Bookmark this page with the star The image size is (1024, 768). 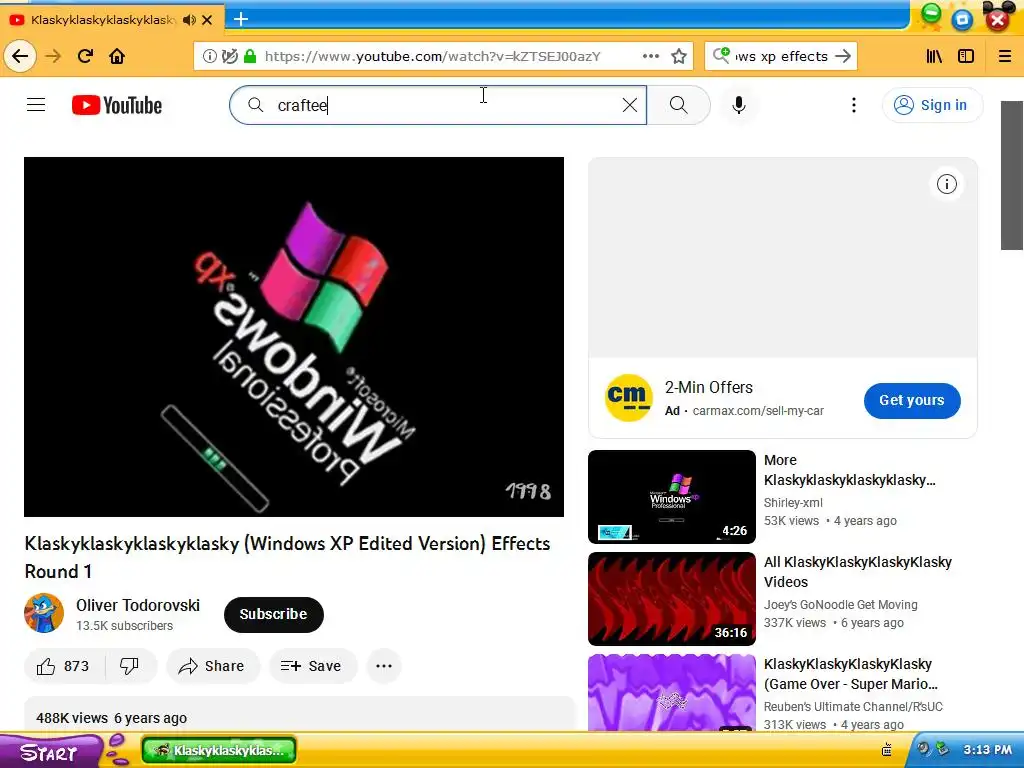tap(679, 56)
